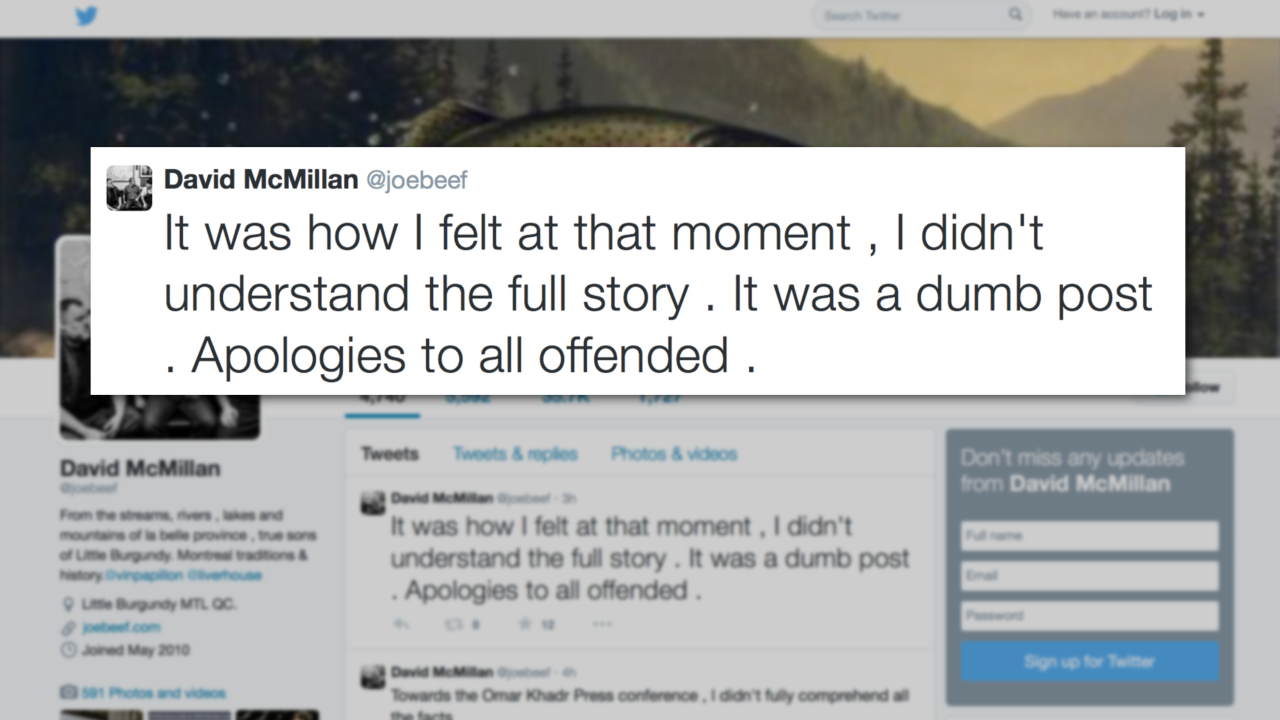Open more options ellipsis on tweet
1280x720 pixels.
[x=601, y=624]
